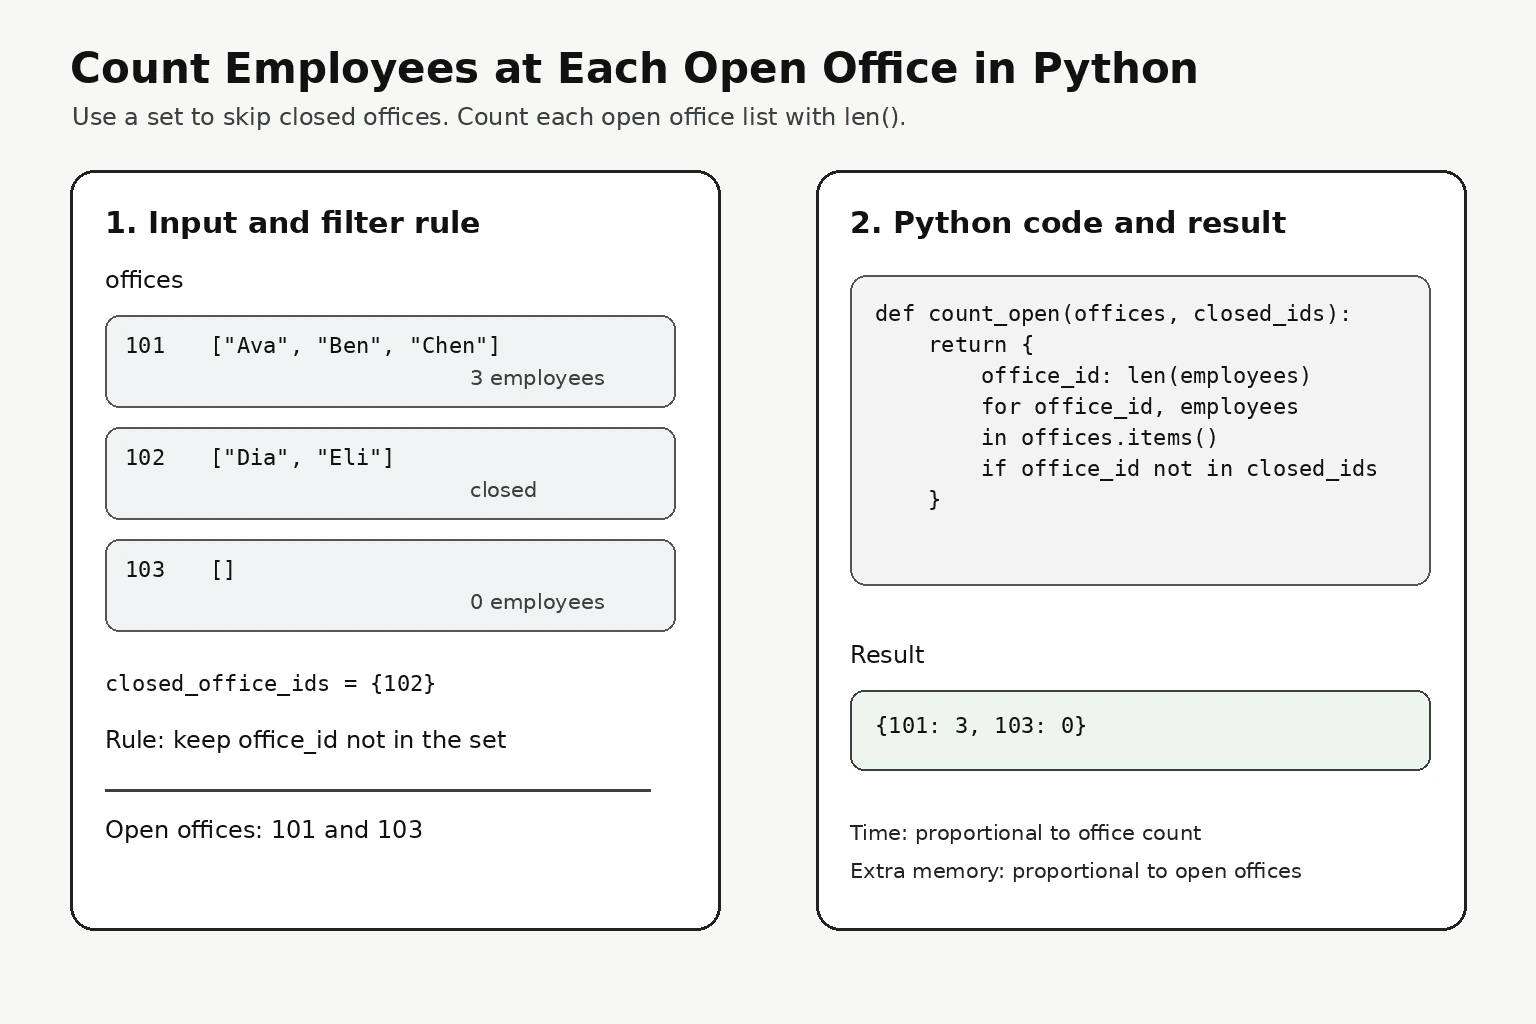Click the heading '1. Input and filter rule'
Image resolution: width=1536 pixels, height=1024 pixels.
[x=292, y=223]
